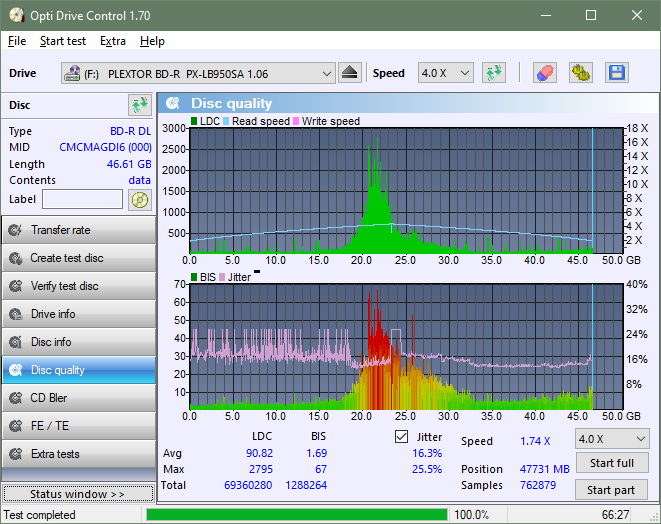
Task: Click the Drive info sidebar icon
Action: coord(16,314)
